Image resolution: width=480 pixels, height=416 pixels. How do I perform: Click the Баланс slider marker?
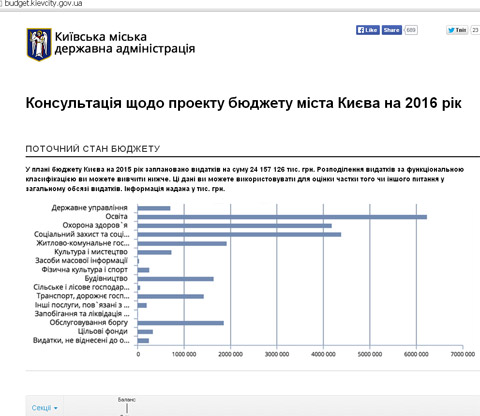pos(127,408)
